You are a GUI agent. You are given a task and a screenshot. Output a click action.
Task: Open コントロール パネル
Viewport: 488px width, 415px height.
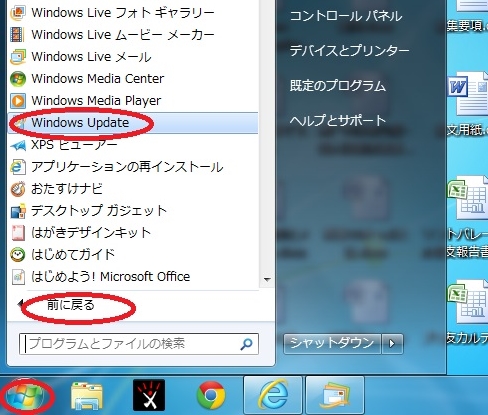346,16
